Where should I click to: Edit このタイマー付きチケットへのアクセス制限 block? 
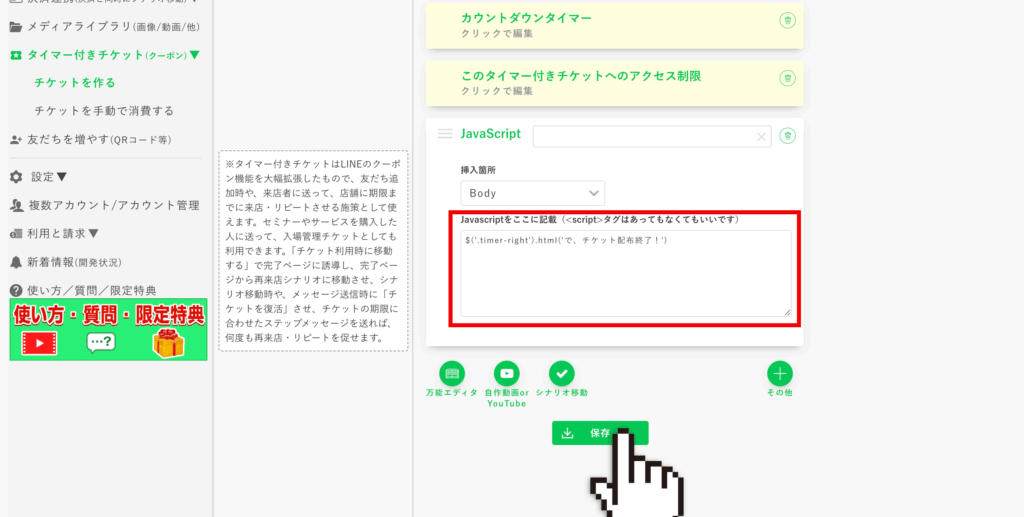click(x=615, y=83)
